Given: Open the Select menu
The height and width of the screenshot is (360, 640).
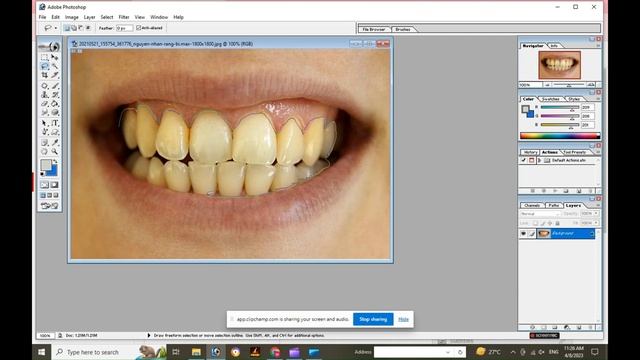Looking at the screenshot, I should tap(107, 17).
